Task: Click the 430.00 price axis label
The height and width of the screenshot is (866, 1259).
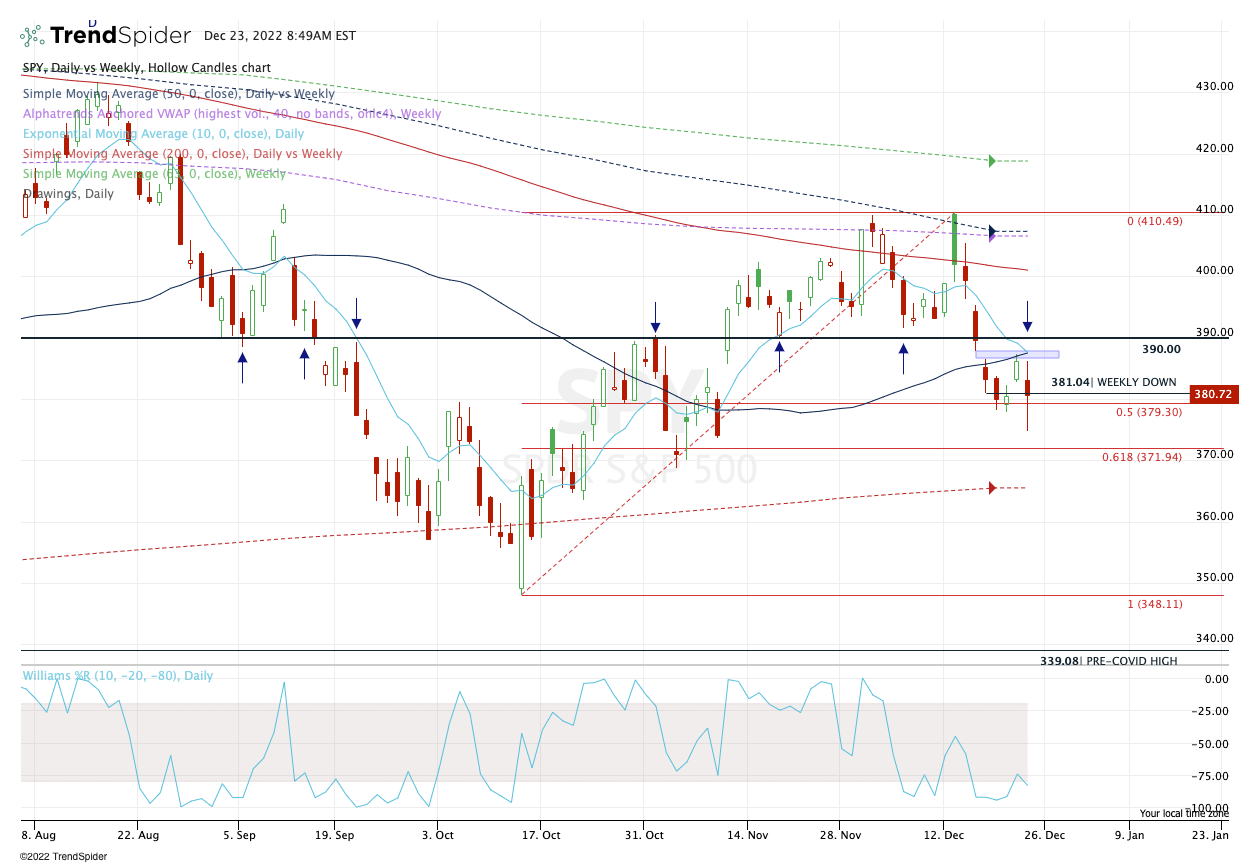Action: [1215, 87]
